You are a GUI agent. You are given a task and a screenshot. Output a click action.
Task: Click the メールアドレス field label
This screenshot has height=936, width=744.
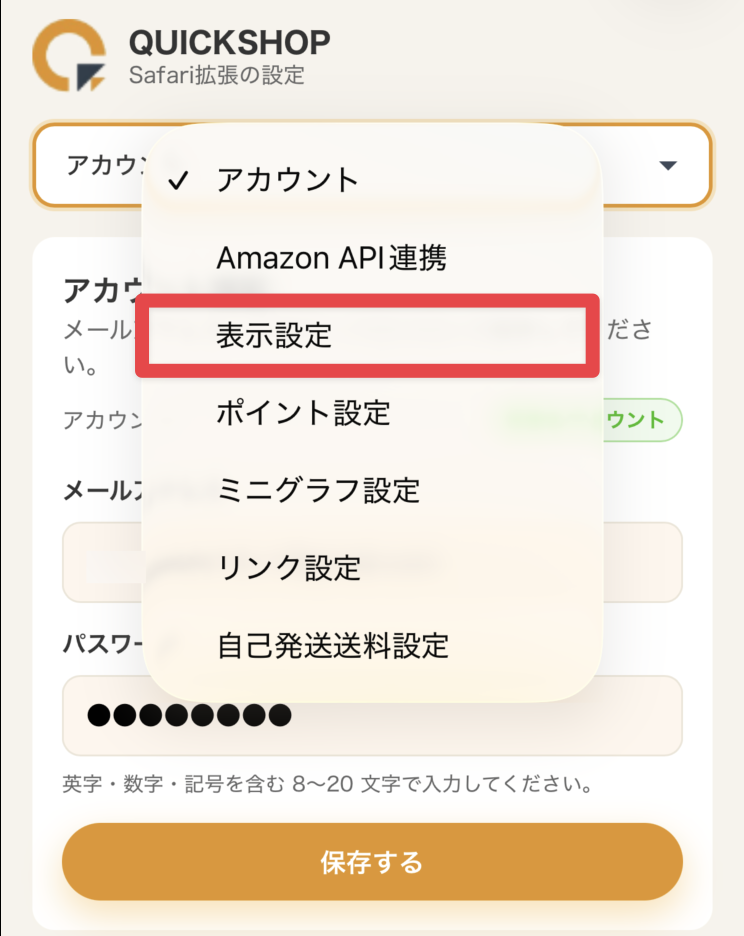point(100,490)
